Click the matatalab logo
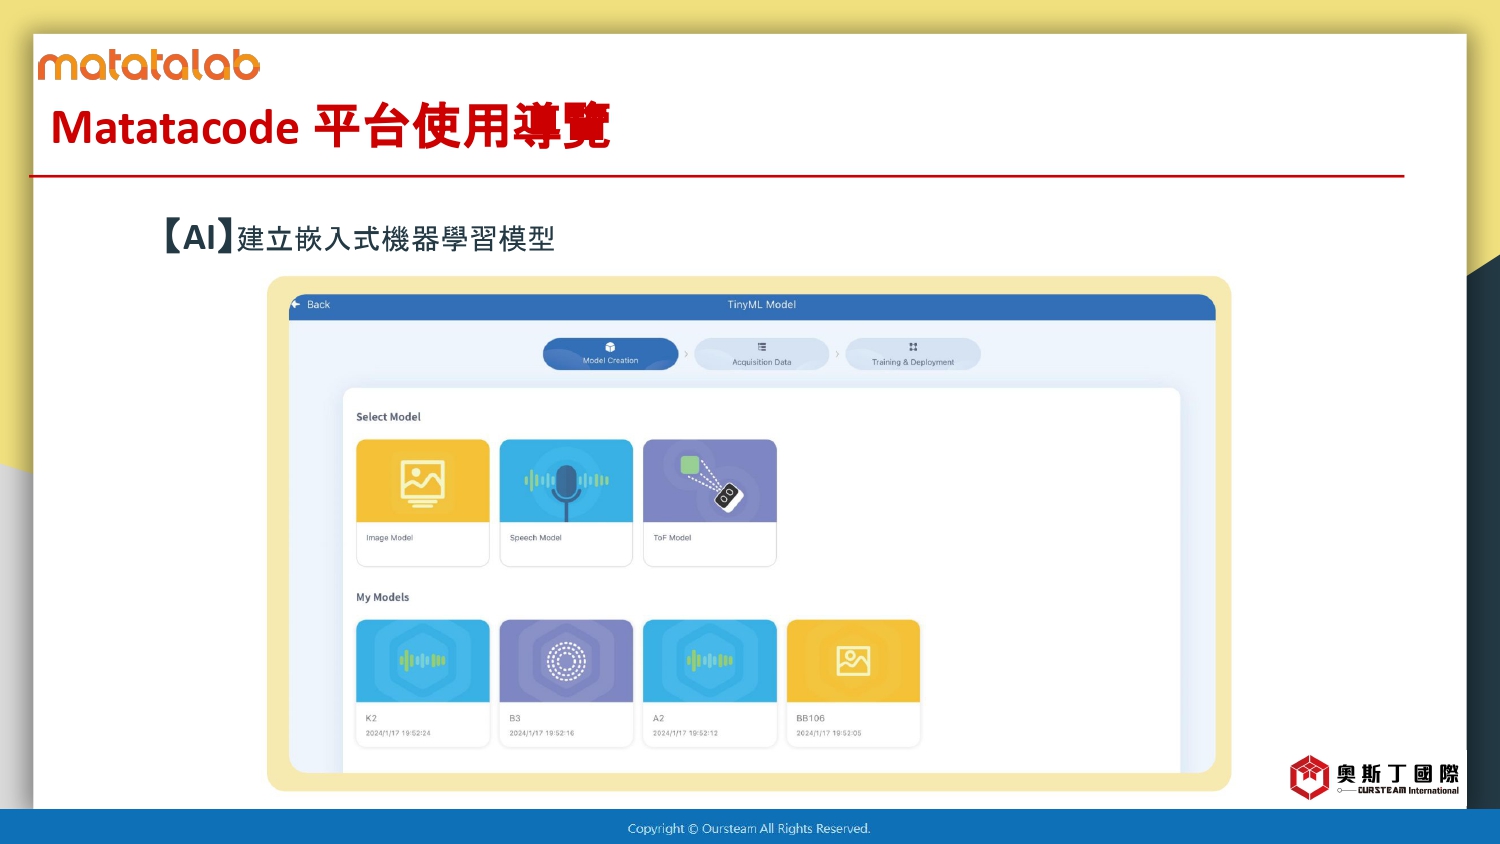Image resolution: width=1500 pixels, height=844 pixels. (149, 65)
